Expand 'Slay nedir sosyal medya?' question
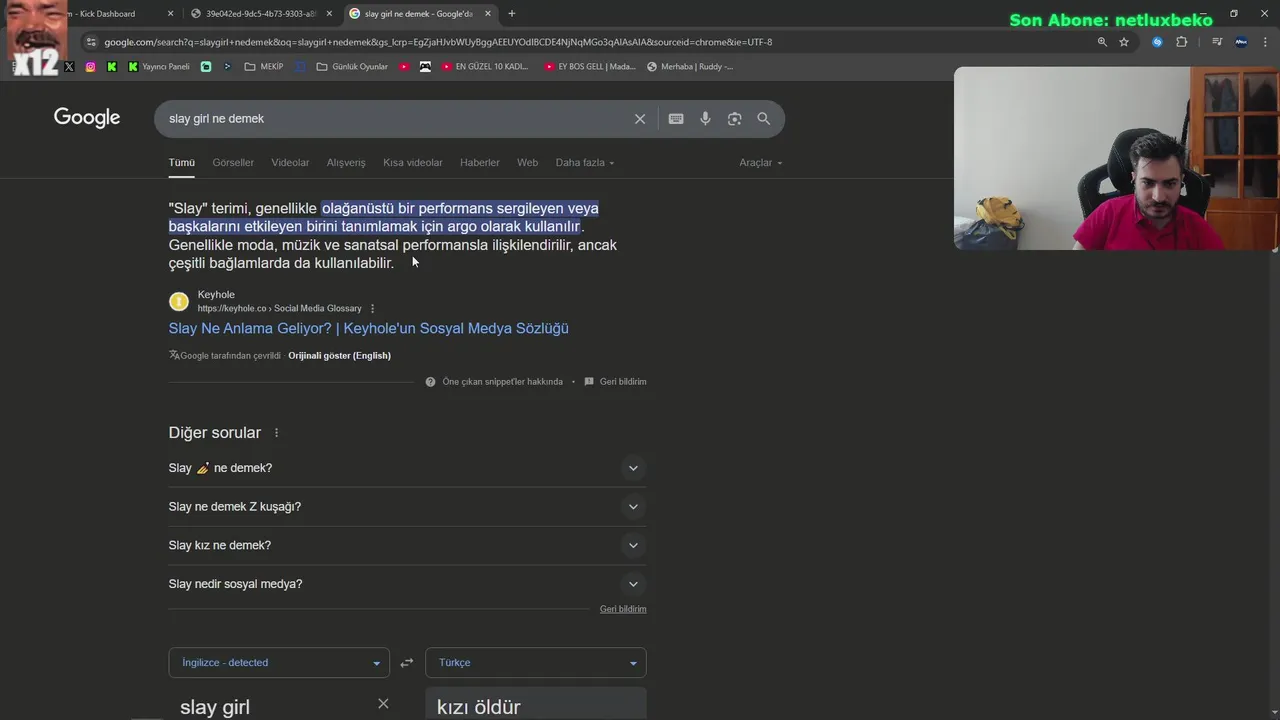This screenshot has width=1280, height=720. tap(407, 584)
